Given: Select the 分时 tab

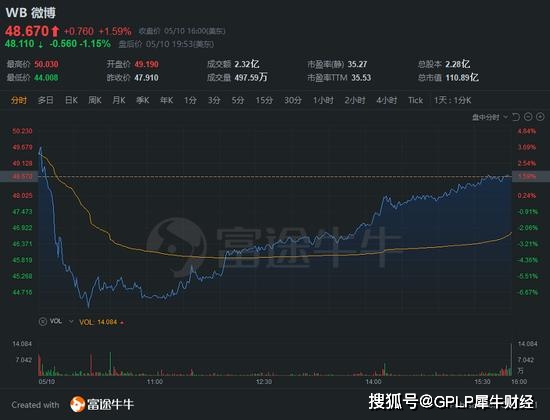Looking at the screenshot, I should 19,100.
